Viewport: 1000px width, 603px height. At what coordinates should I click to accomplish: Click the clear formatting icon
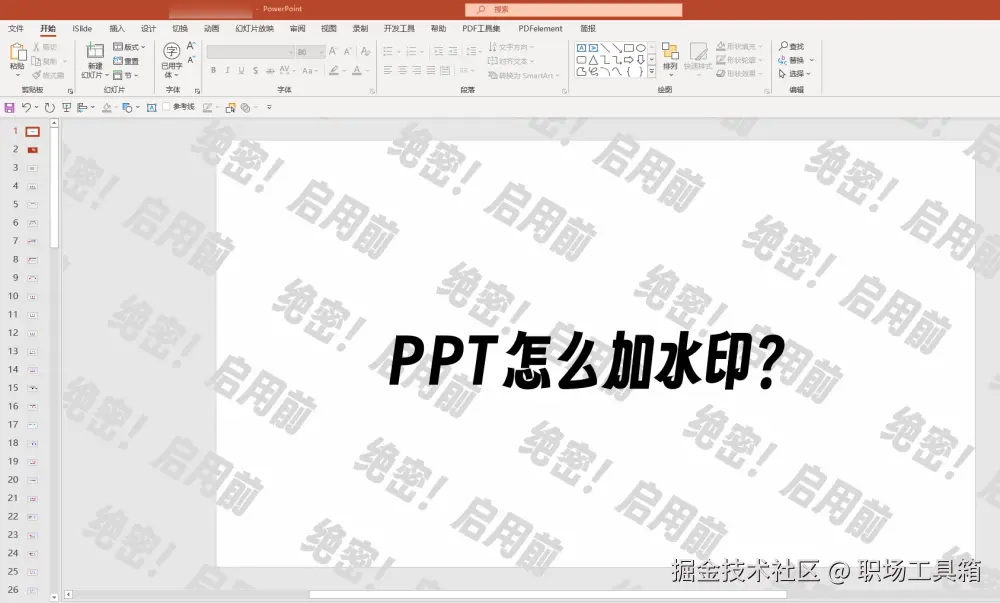coord(365,51)
